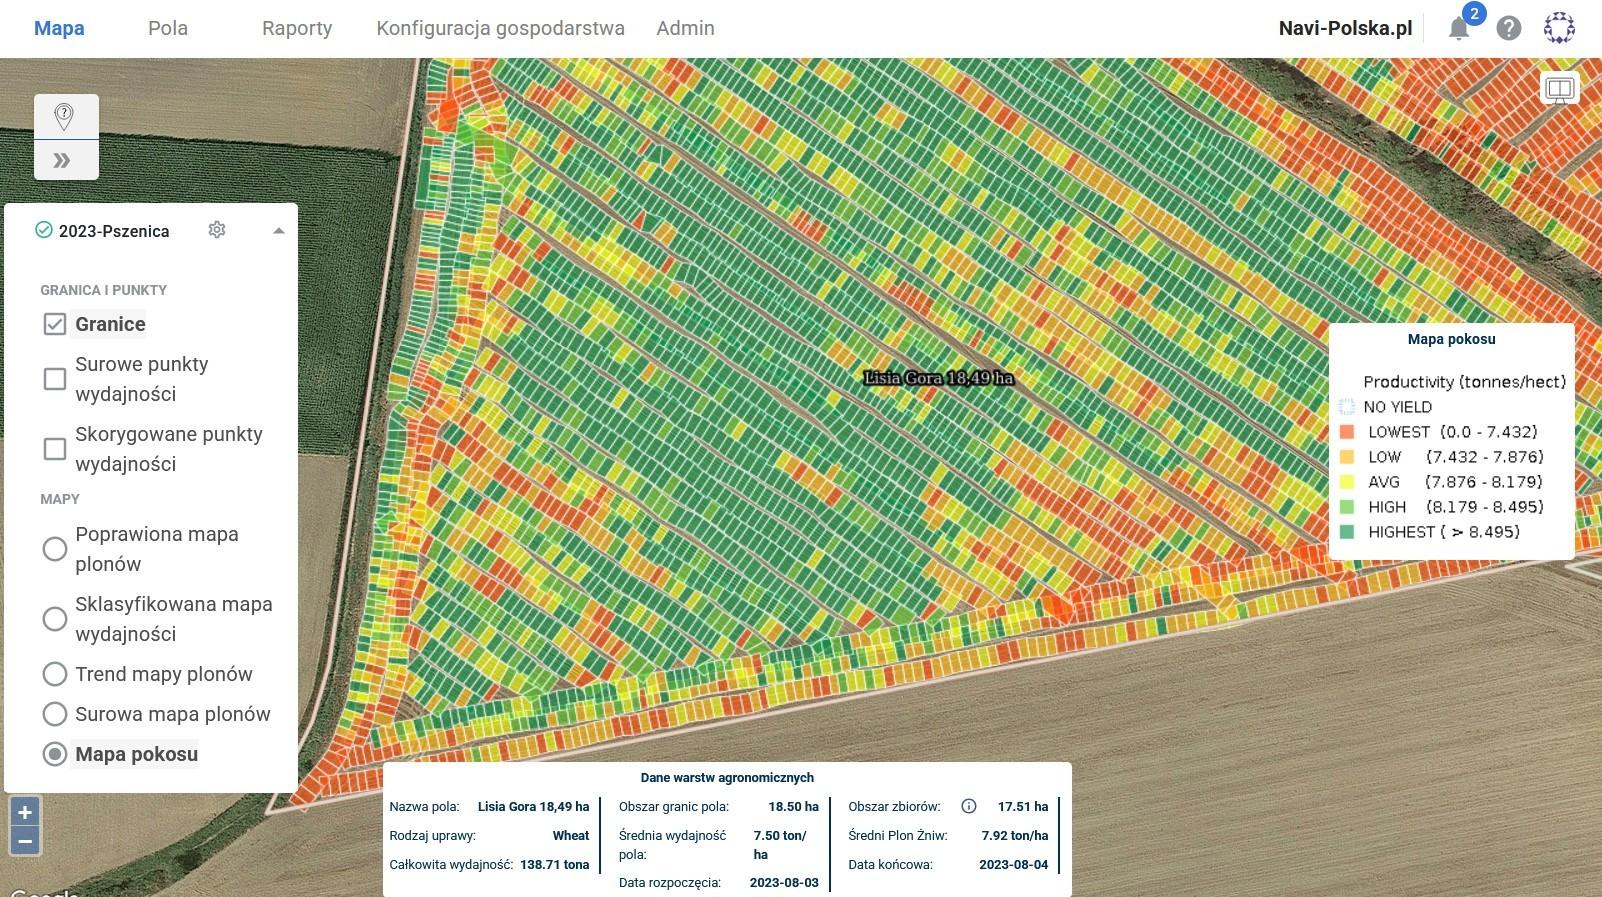Image resolution: width=1602 pixels, height=897 pixels.
Task: Click the LOW legend color swatch
Action: tap(1347, 457)
